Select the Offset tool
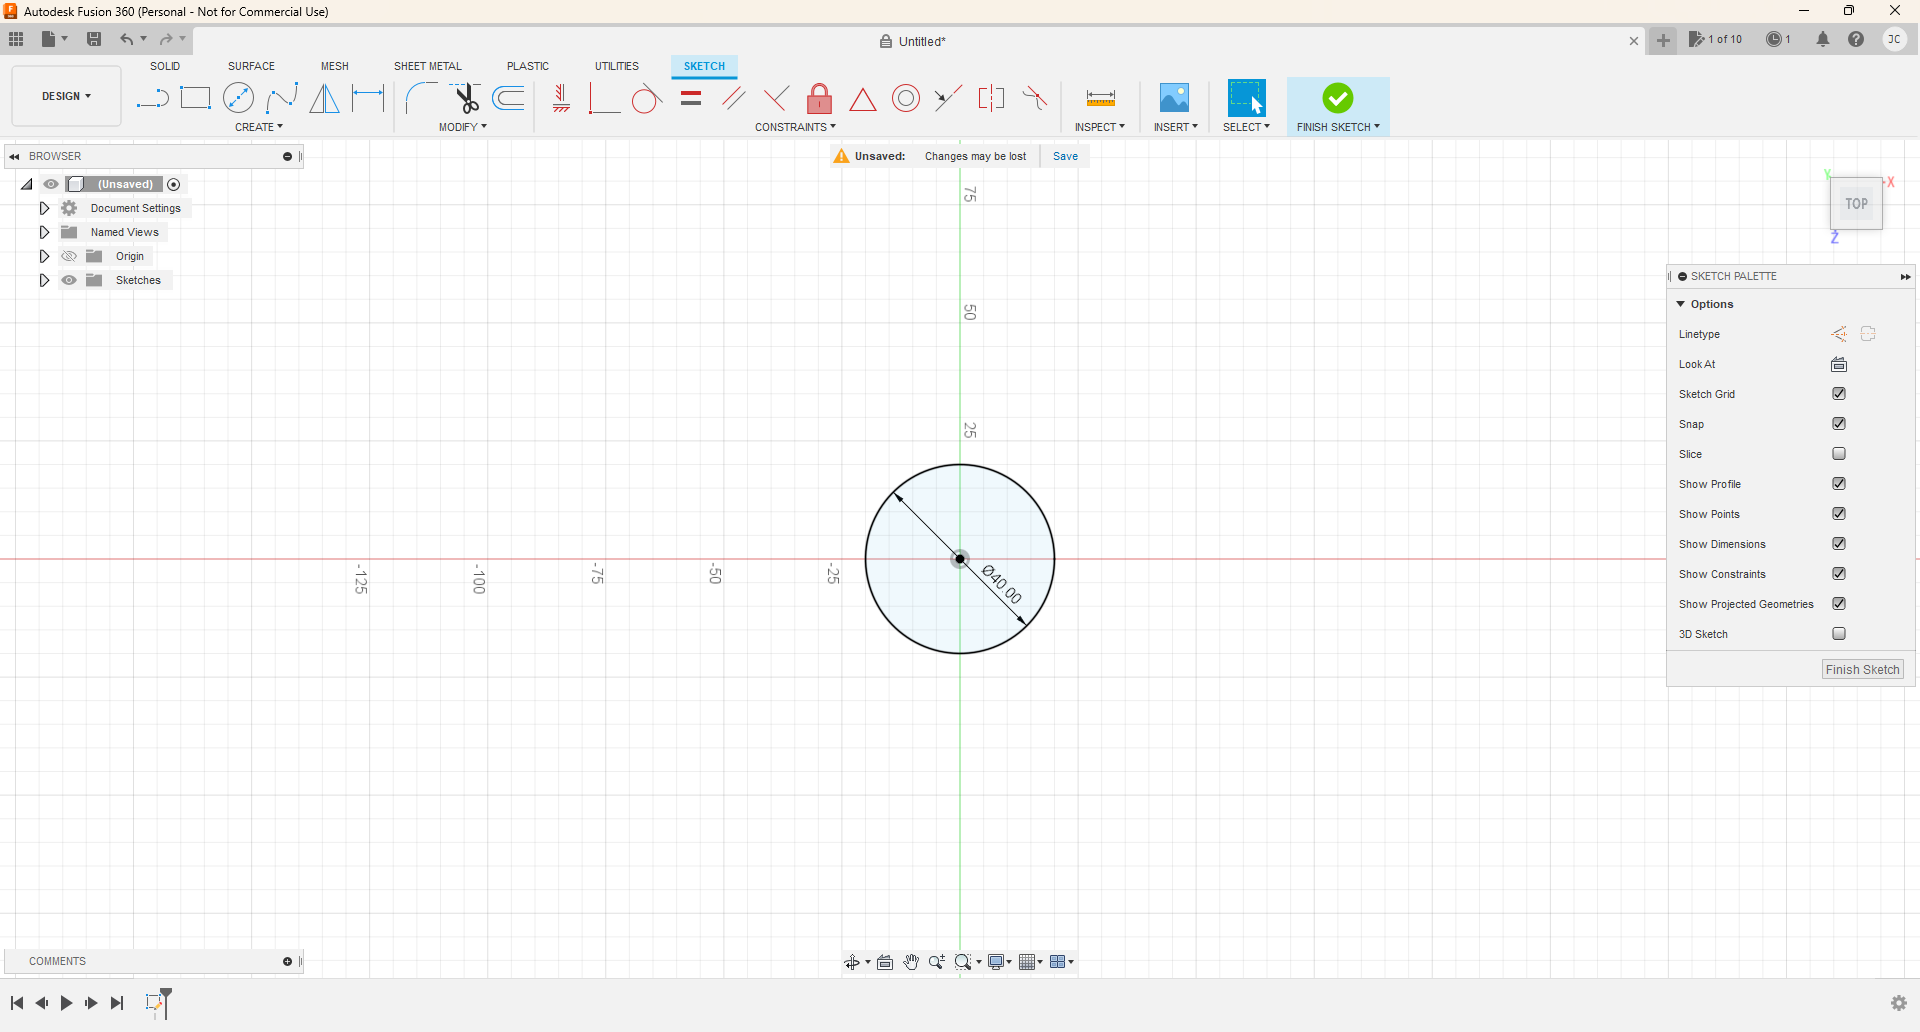Screen dimensions: 1920x1032 (508, 98)
